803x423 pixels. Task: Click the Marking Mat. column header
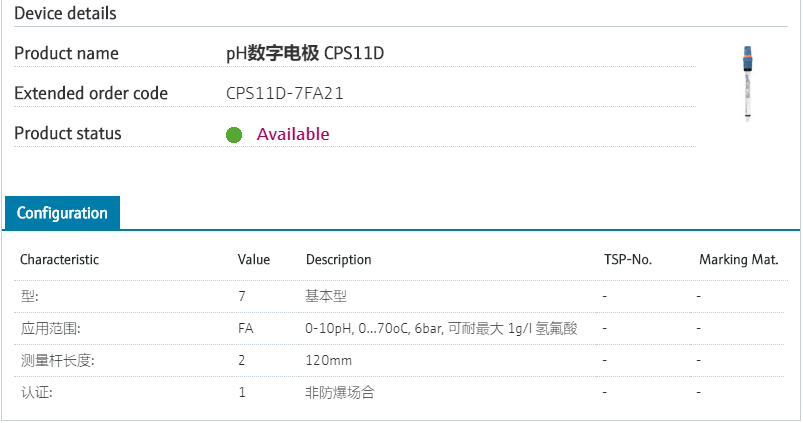[x=738, y=260]
